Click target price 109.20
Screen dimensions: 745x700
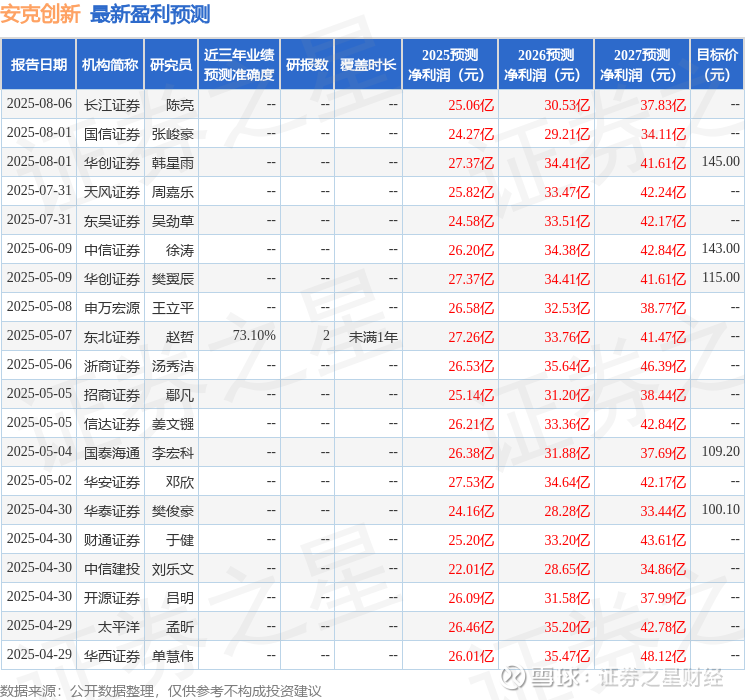point(721,451)
